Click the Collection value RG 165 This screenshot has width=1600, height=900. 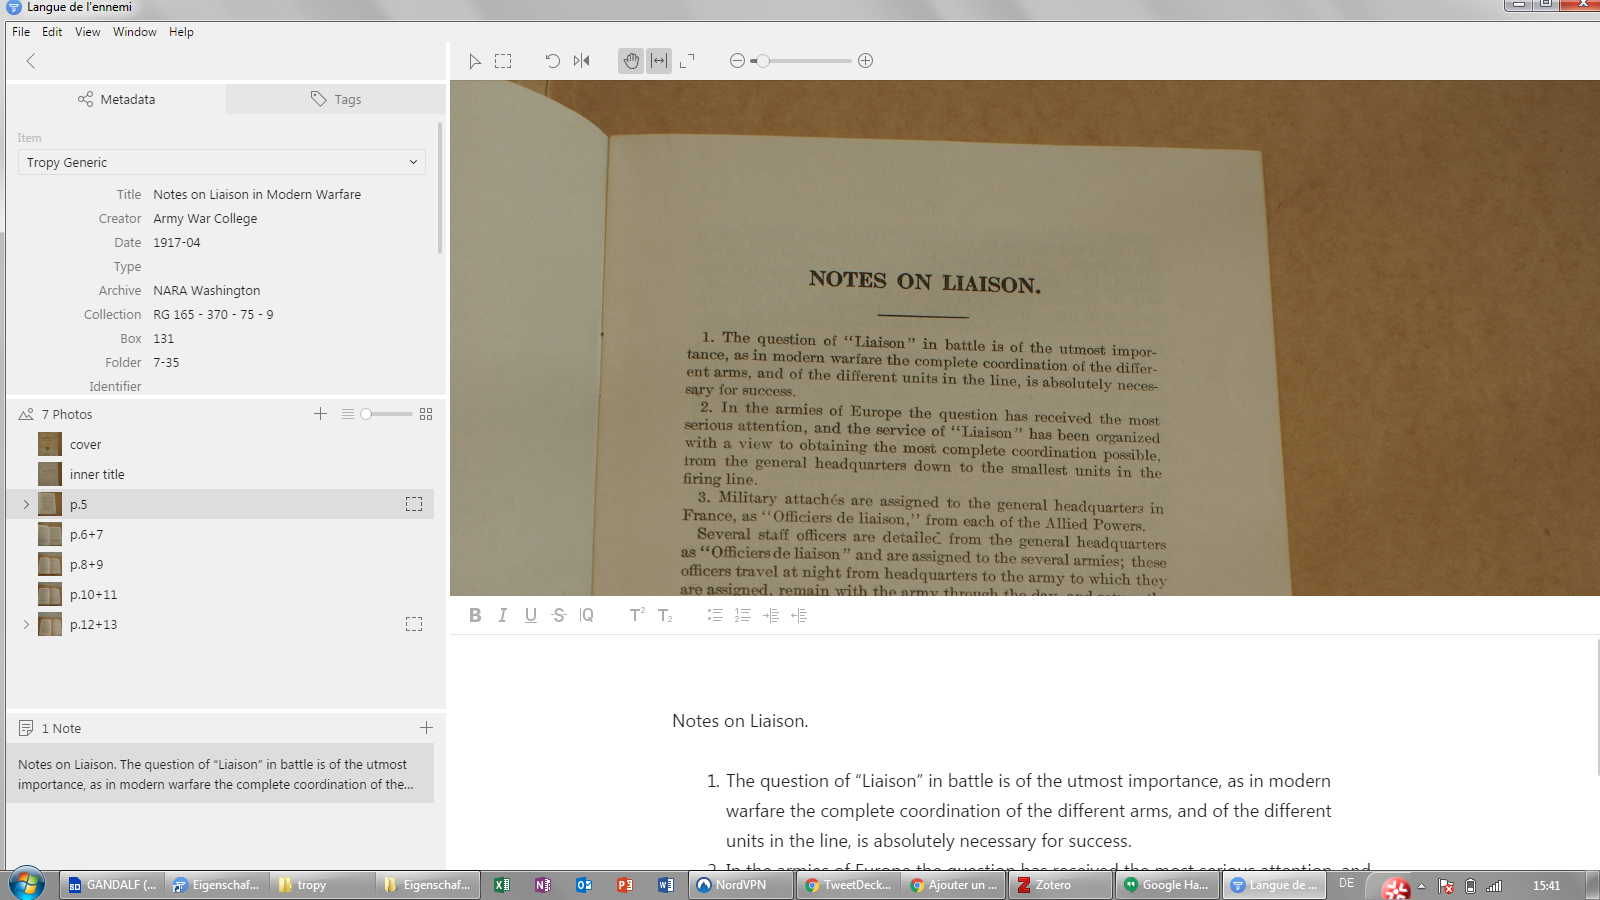pyautogui.click(x=213, y=314)
